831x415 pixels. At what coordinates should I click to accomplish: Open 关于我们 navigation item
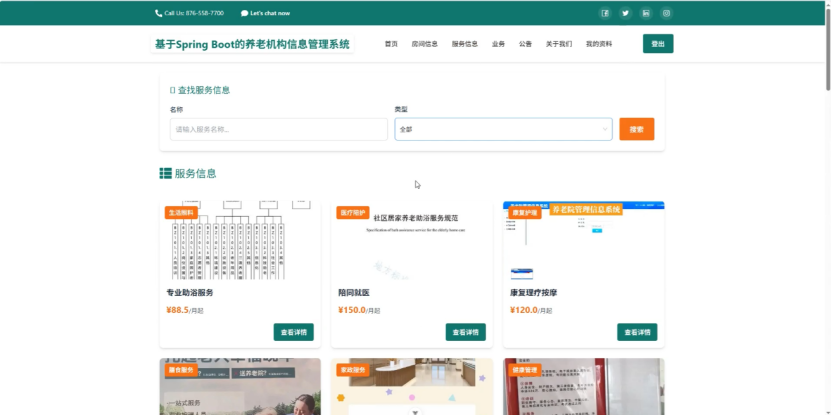(x=559, y=44)
